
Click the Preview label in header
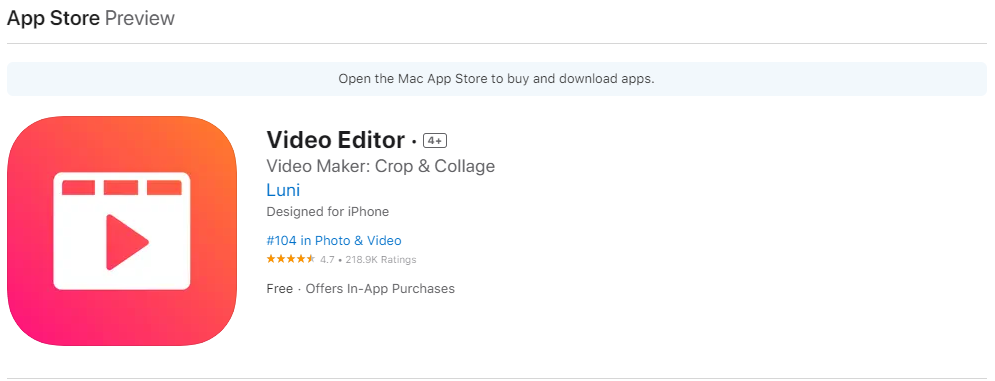pos(140,18)
